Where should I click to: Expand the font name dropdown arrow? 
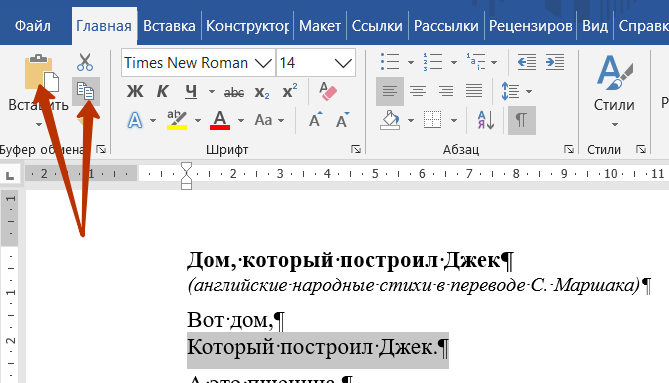point(263,63)
